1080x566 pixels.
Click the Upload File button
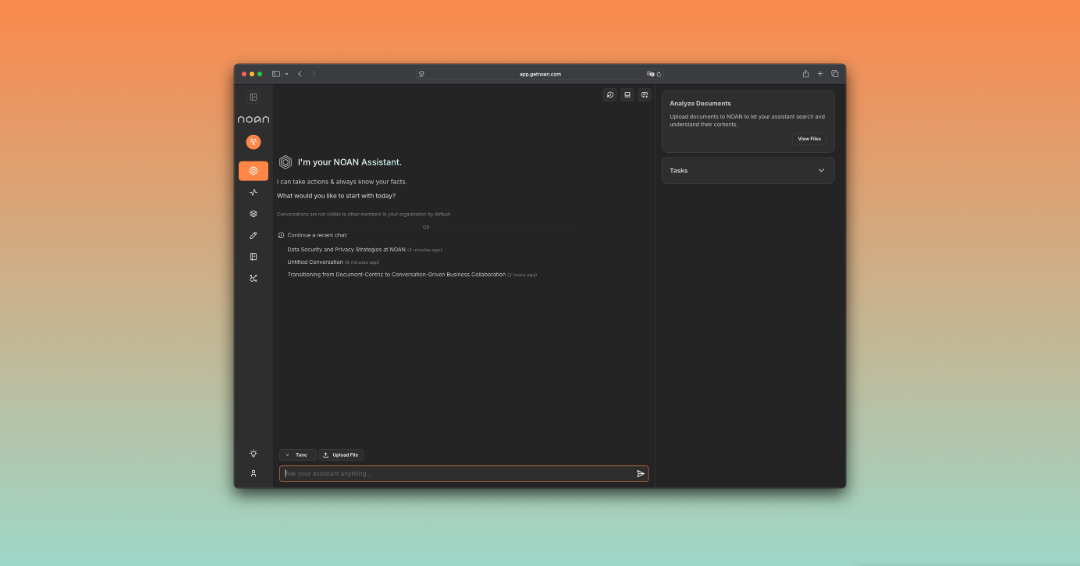341,455
